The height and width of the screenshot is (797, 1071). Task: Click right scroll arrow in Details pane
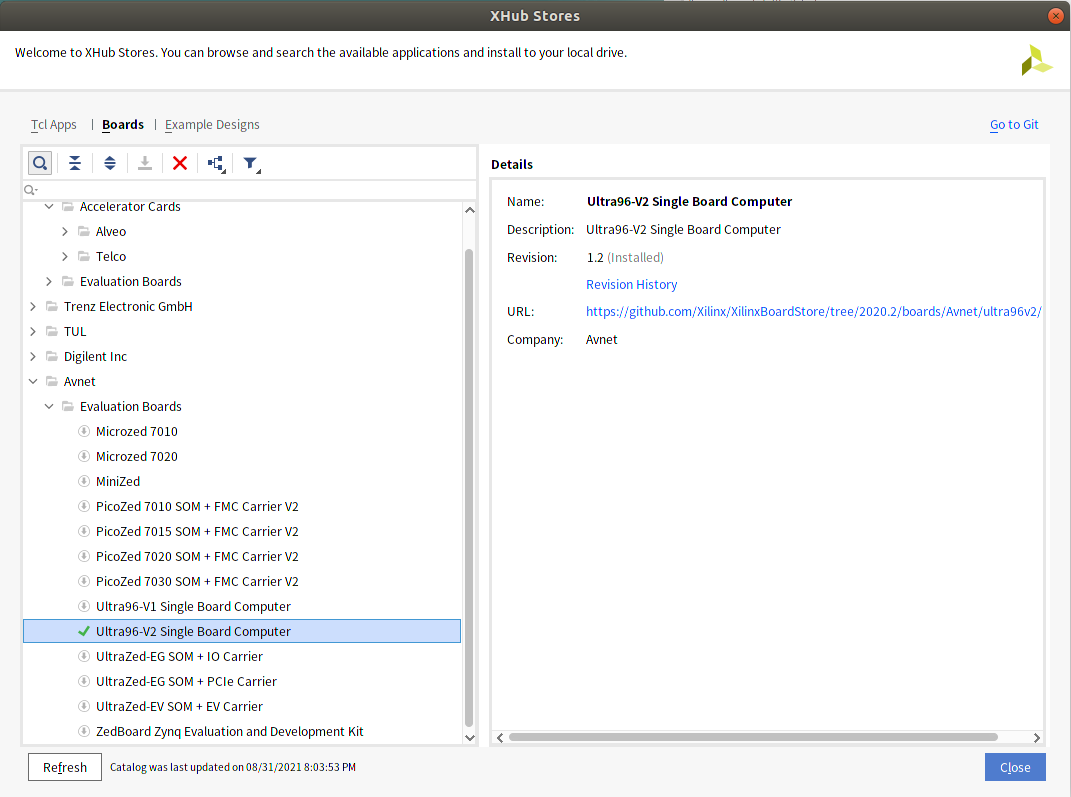coord(1036,738)
